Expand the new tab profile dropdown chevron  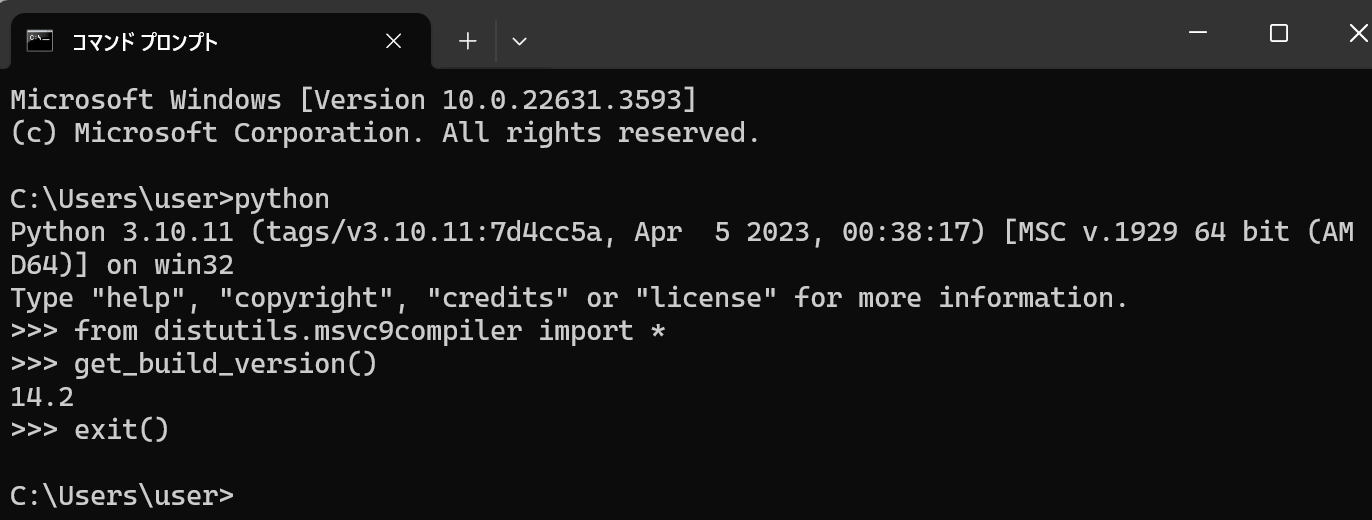point(519,41)
